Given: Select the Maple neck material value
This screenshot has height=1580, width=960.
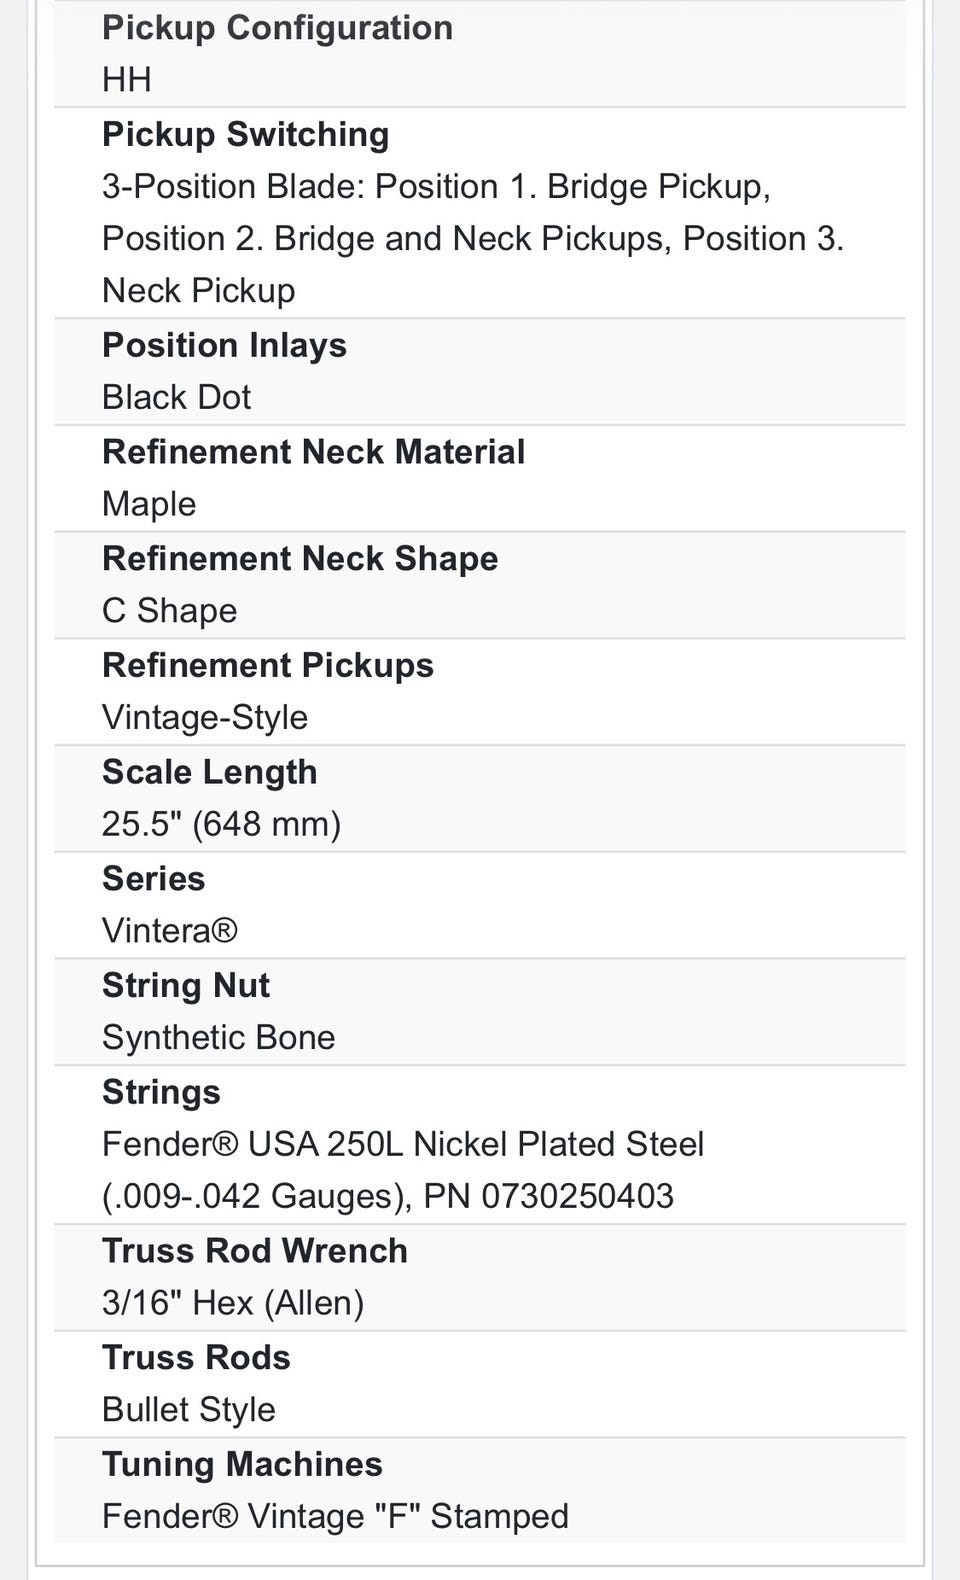Looking at the screenshot, I should (x=149, y=504).
